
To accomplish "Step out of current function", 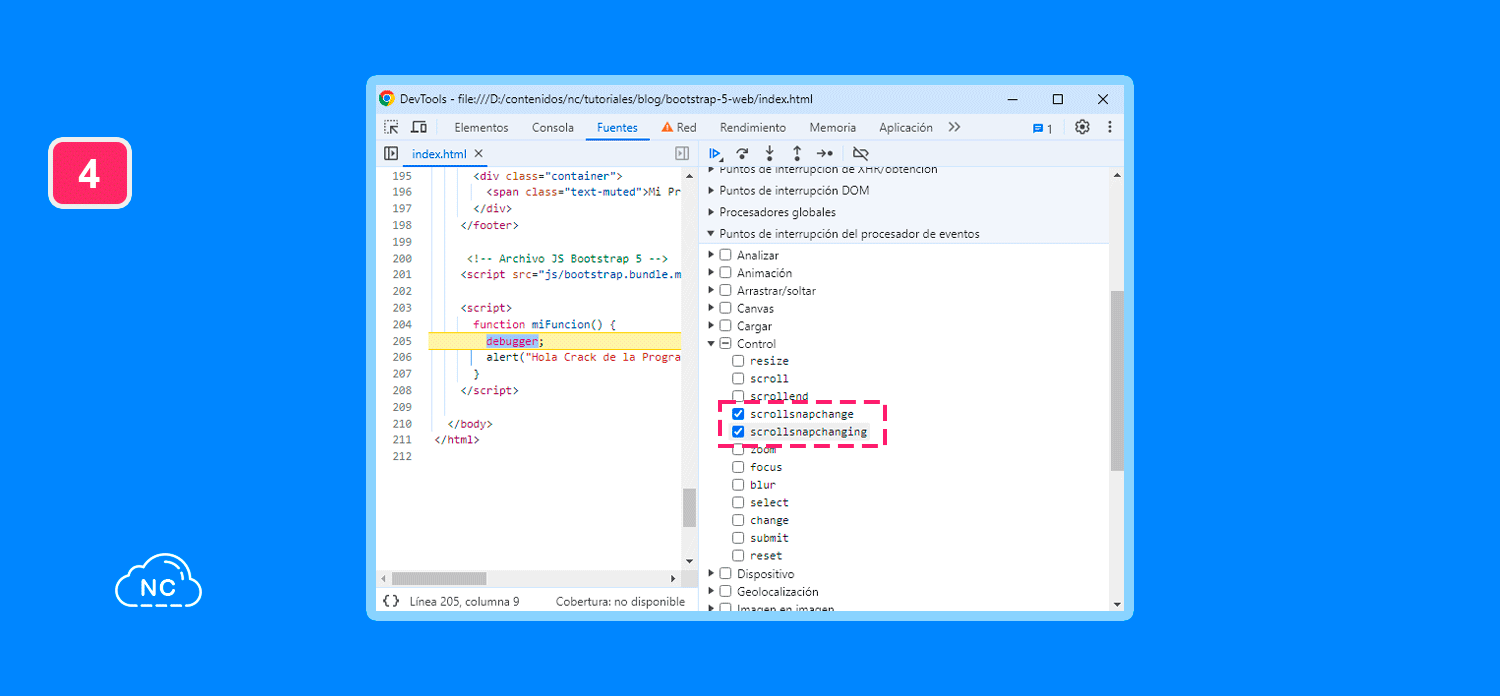I will pyautogui.click(x=797, y=153).
